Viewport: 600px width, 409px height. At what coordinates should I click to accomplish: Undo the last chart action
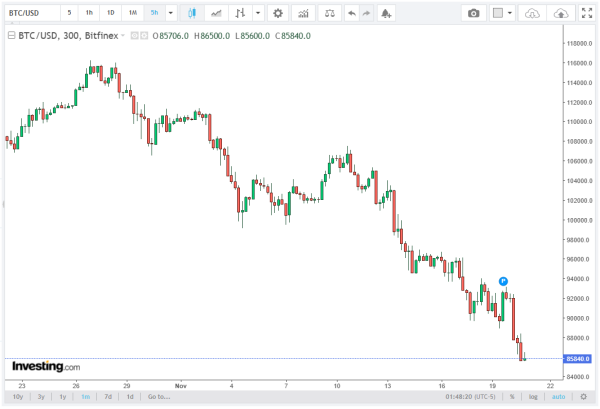click(351, 13)
